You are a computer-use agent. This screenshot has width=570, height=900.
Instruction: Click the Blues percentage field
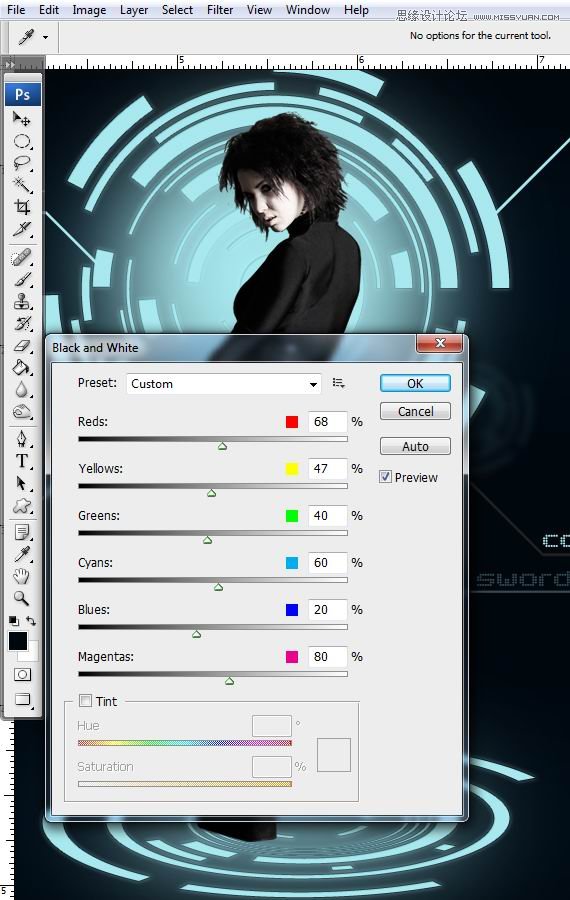coord(327,610)
